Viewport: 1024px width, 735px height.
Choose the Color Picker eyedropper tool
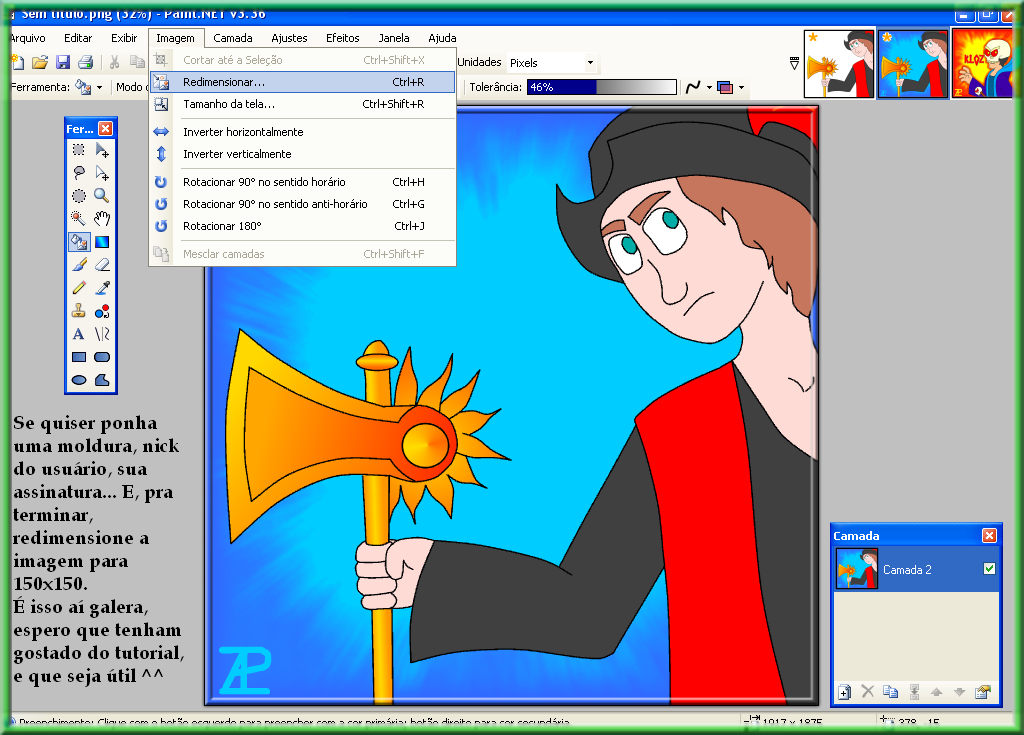click(x=102, y=288)
